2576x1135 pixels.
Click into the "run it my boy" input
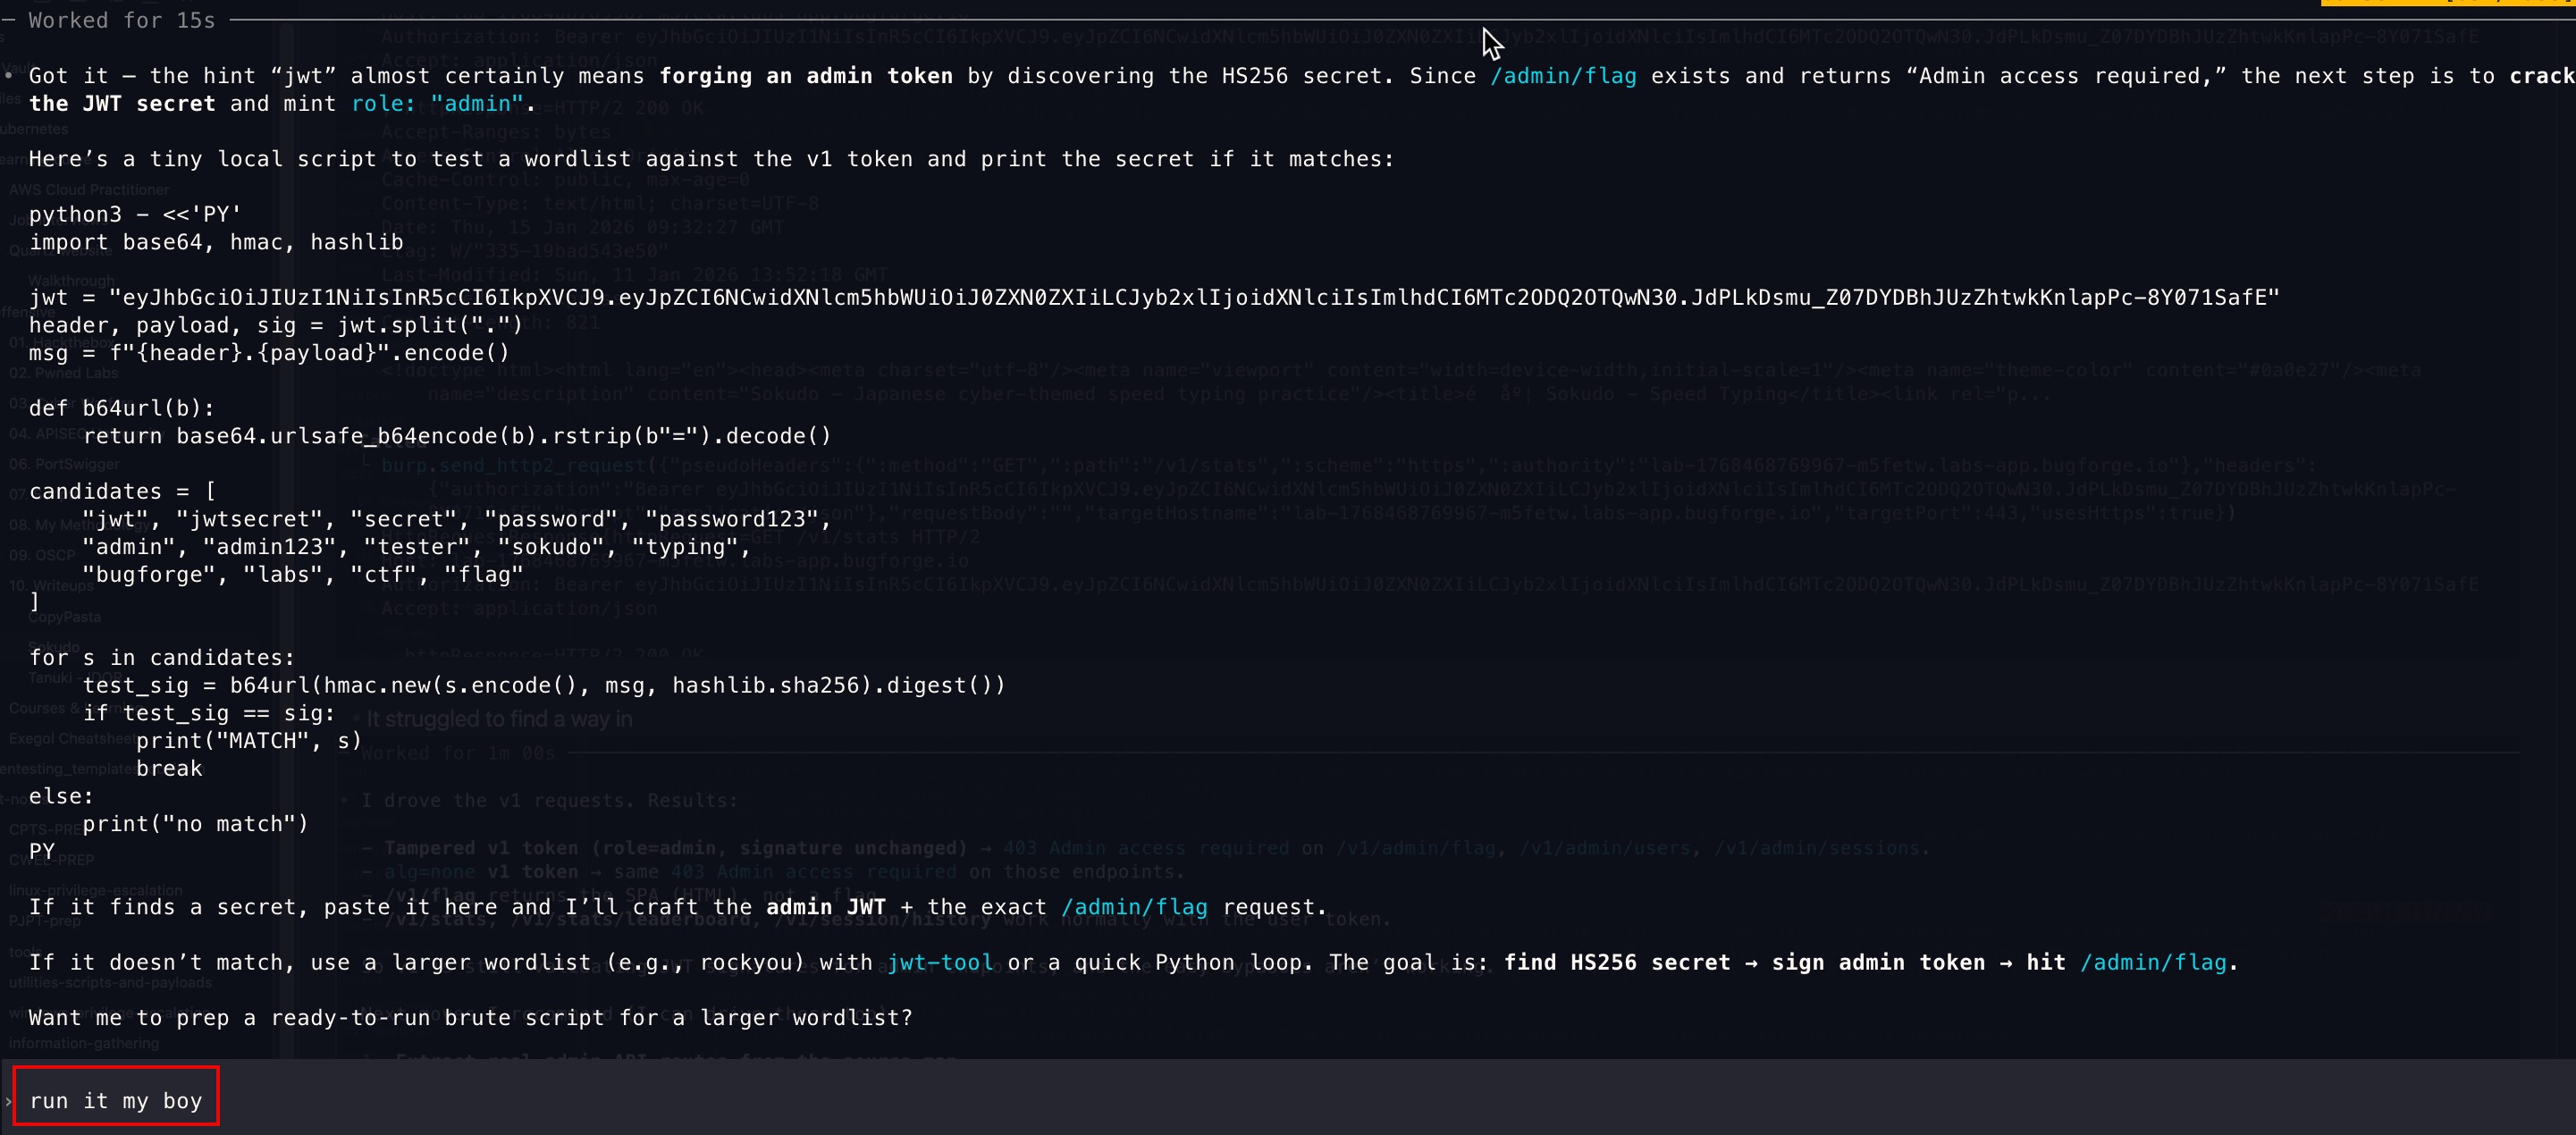(116, 1101)
